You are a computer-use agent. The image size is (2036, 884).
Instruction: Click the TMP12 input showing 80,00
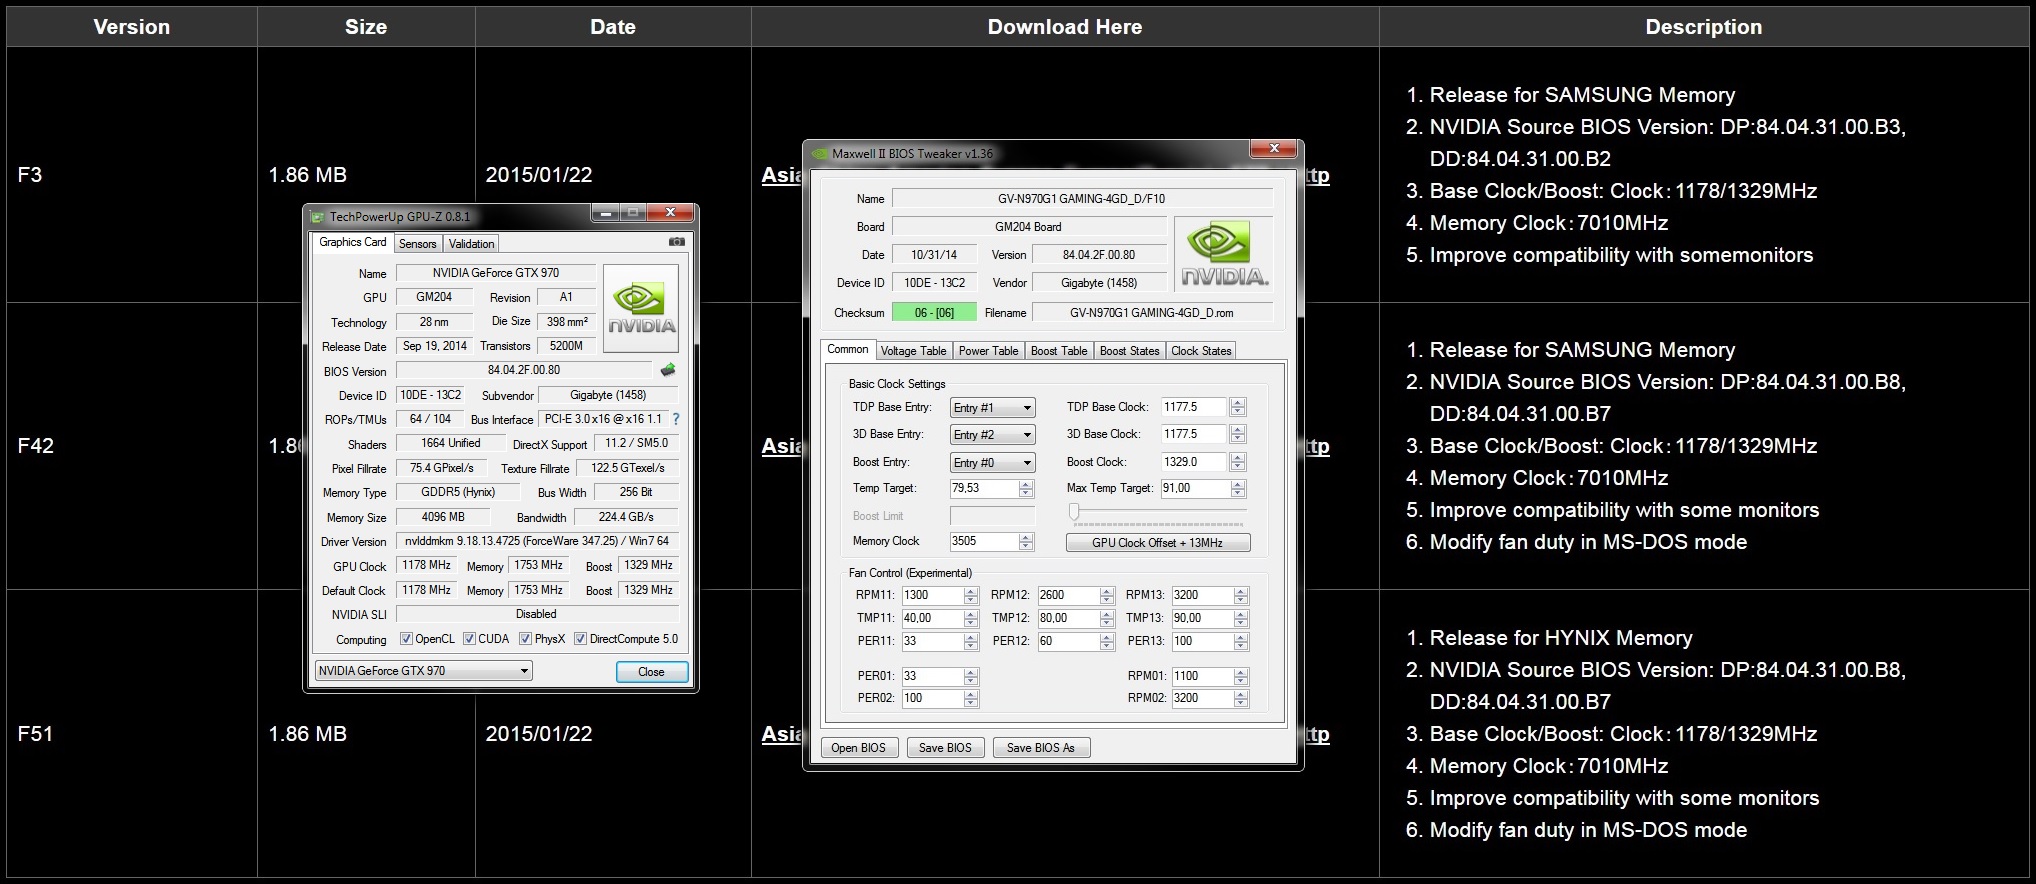click(x=1068, y=618)
